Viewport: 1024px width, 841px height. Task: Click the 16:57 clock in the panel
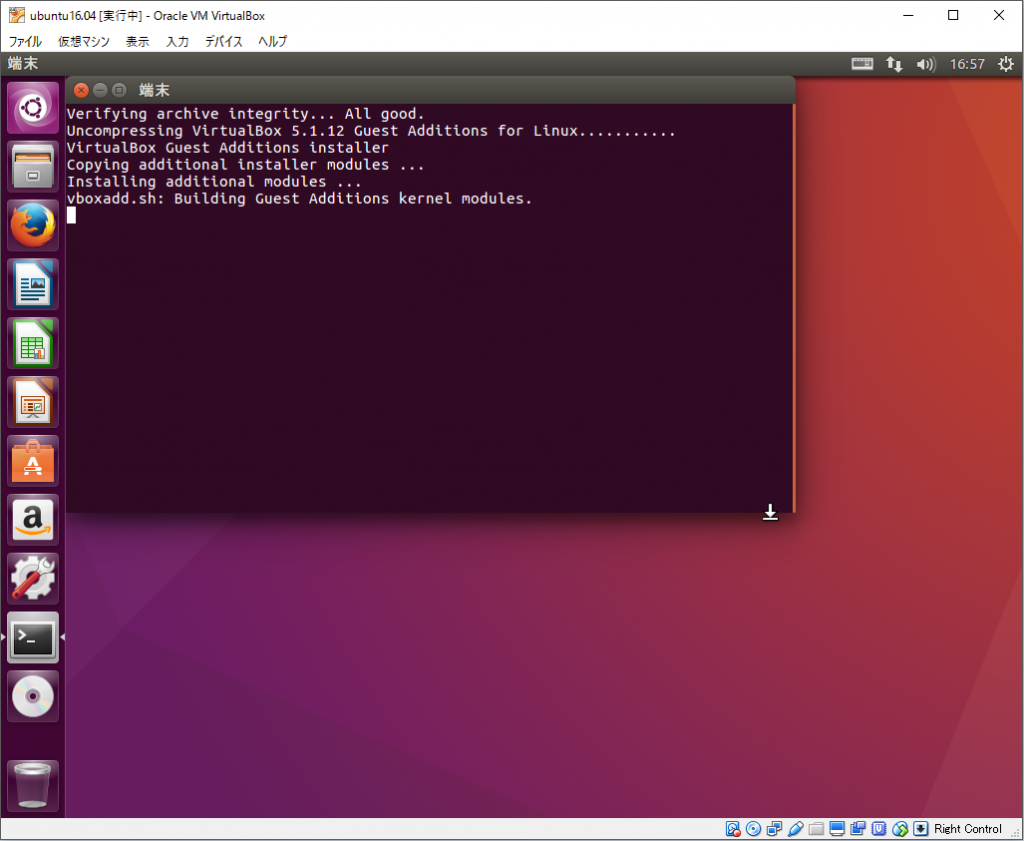967,64
